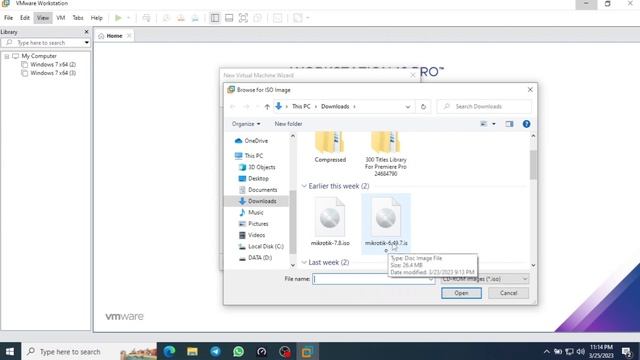This screenshot has height=360, width=640.
Task: Click the New folder button
Action: pyautogui.click(x=289, y=124)
